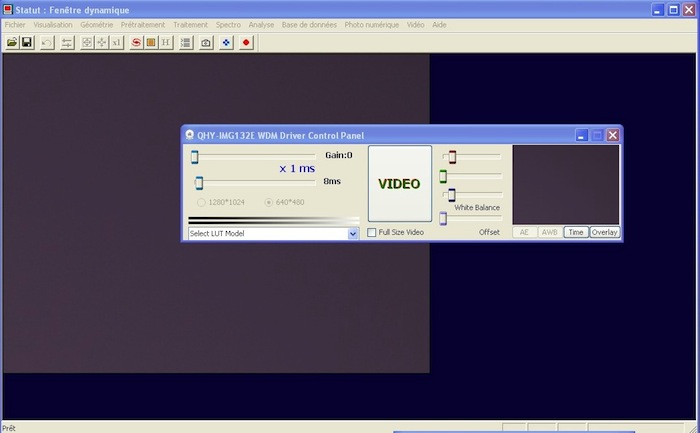This screenshot has width=700, height=433.
Task: Click the list lines toolbar icon
Action: [186, 42]
